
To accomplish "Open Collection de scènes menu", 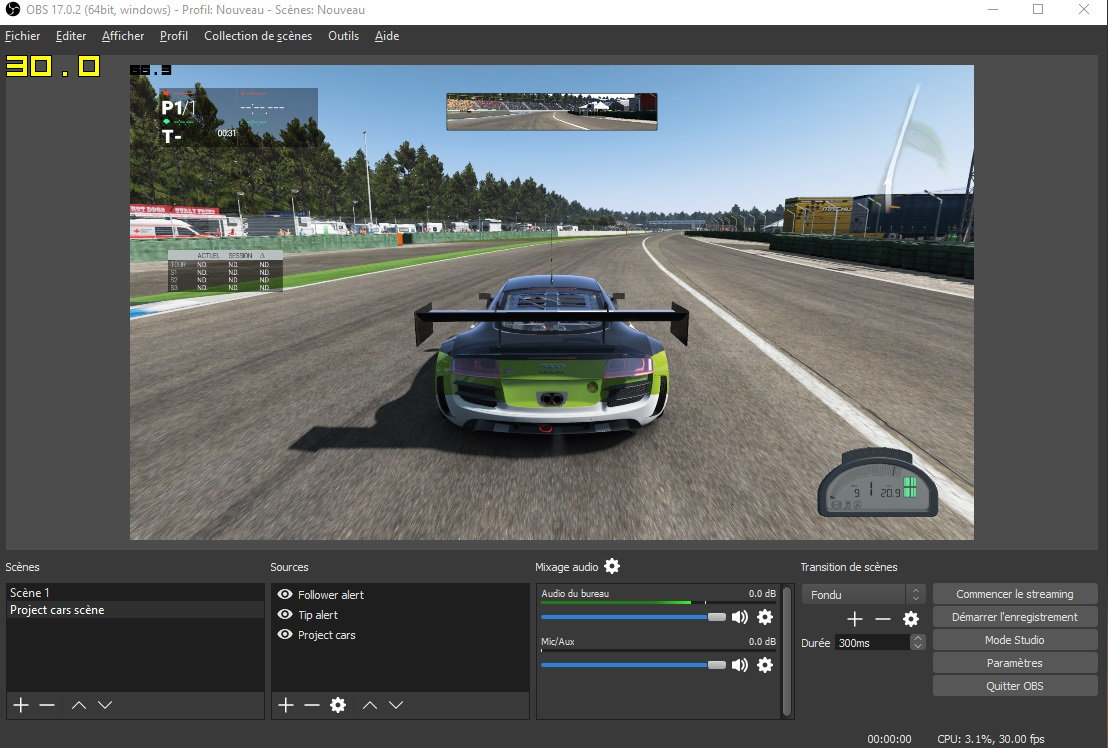I will click(x=258, y=36).
